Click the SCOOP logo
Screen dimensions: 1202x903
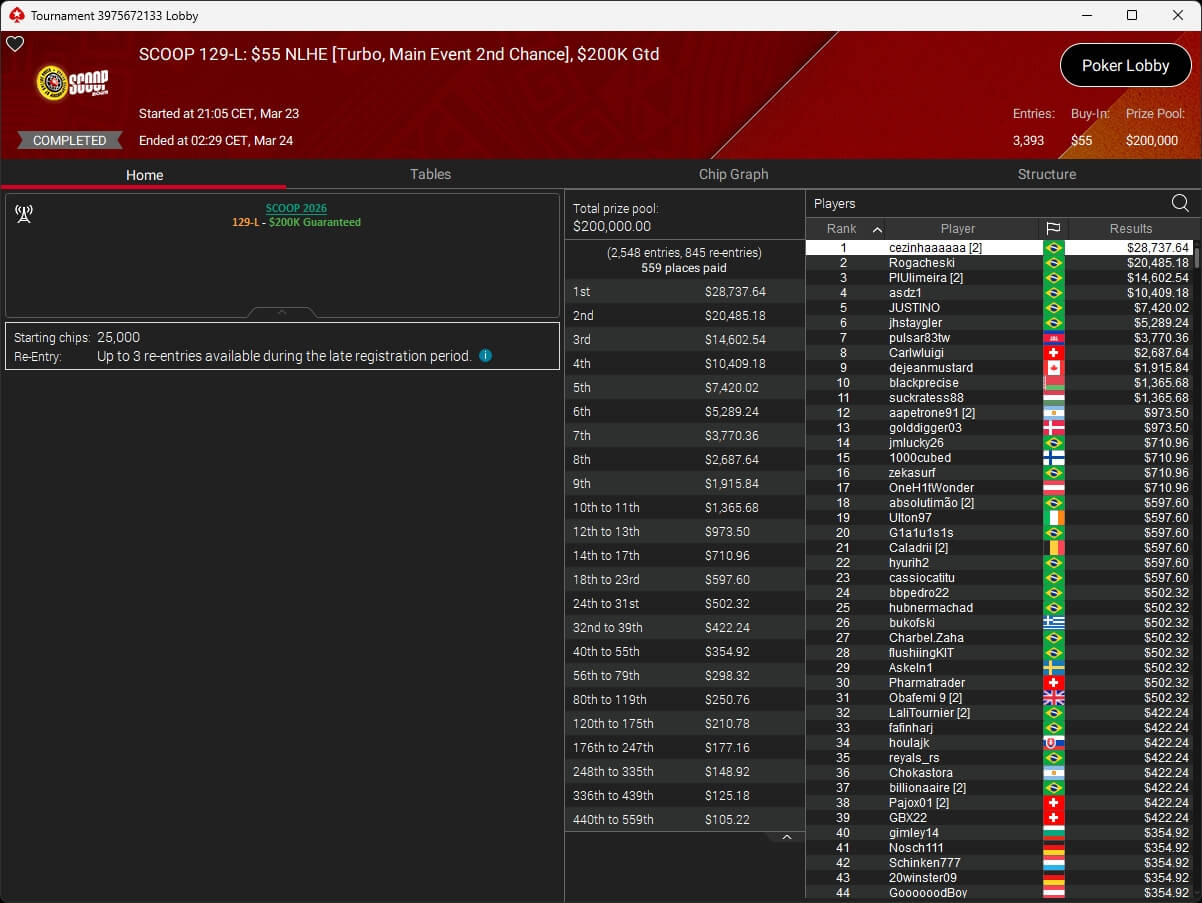click(72, 83)
